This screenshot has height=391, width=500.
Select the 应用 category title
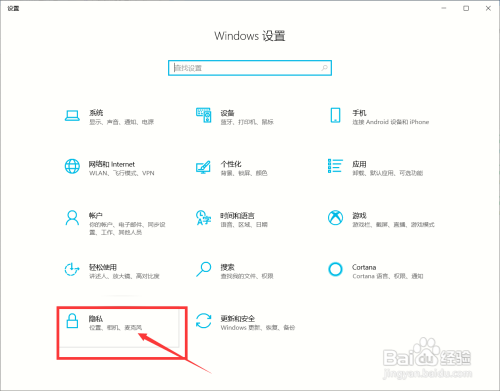click(x=359, y=164)
